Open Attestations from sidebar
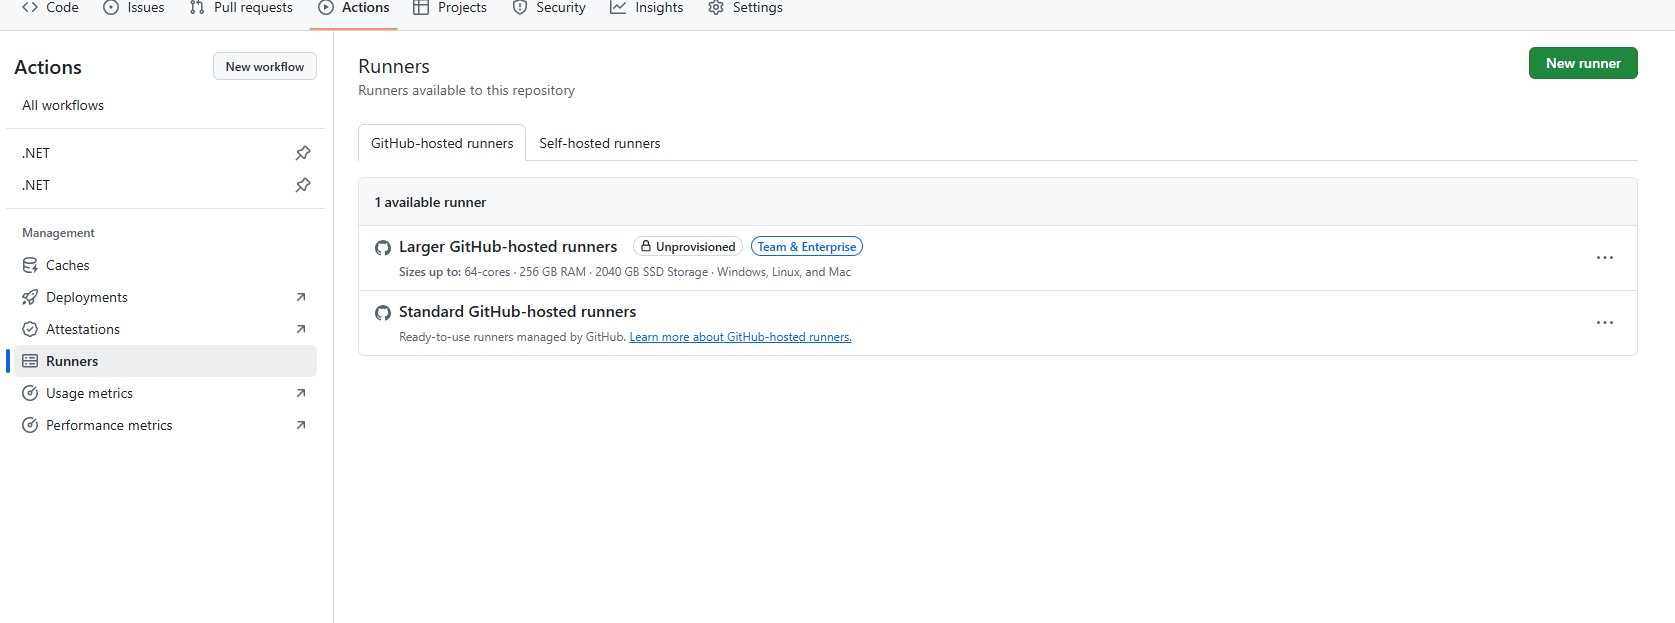 click(83, 329)
